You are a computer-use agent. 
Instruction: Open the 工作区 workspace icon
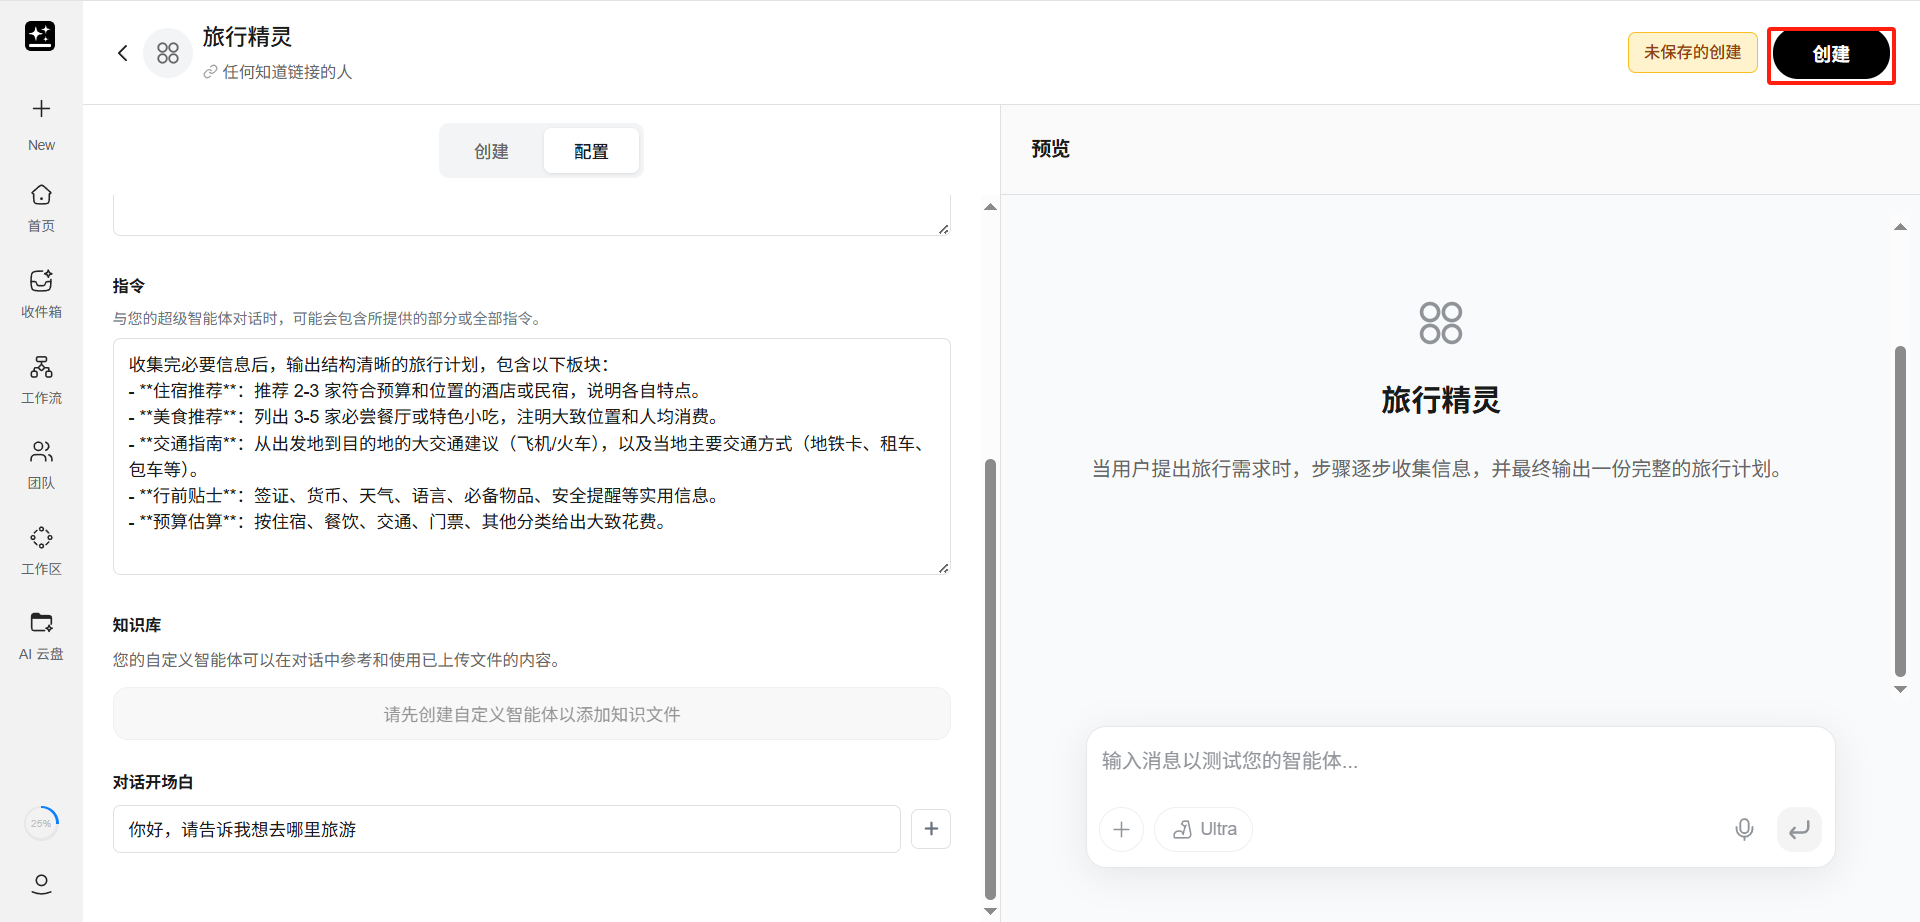point(41,538)
